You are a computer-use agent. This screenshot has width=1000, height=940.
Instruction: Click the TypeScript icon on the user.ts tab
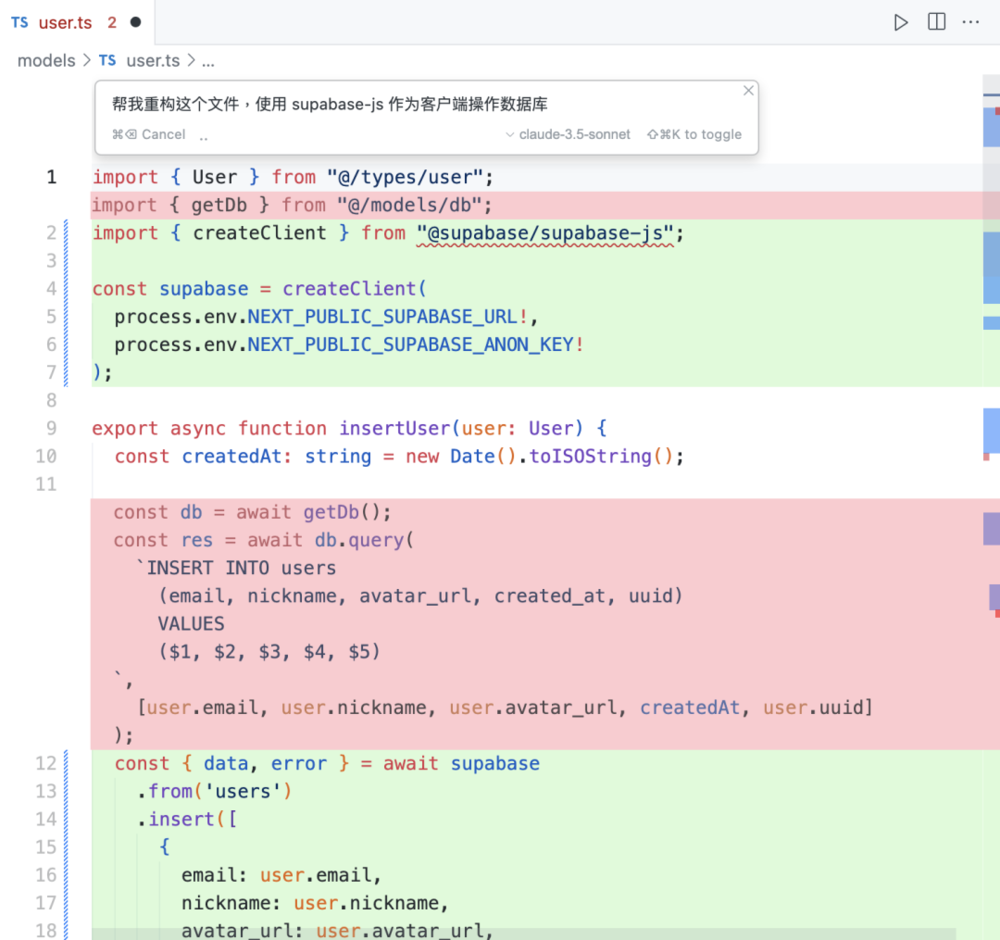[x=20, y=22]
